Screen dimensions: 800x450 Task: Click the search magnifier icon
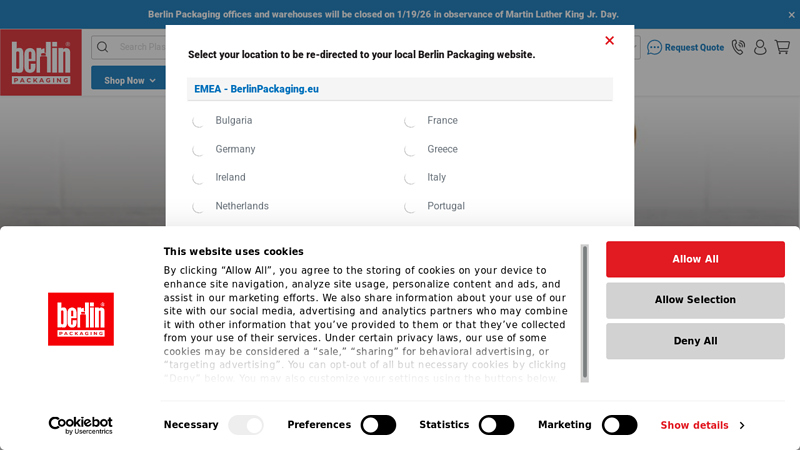click(103, 47)
